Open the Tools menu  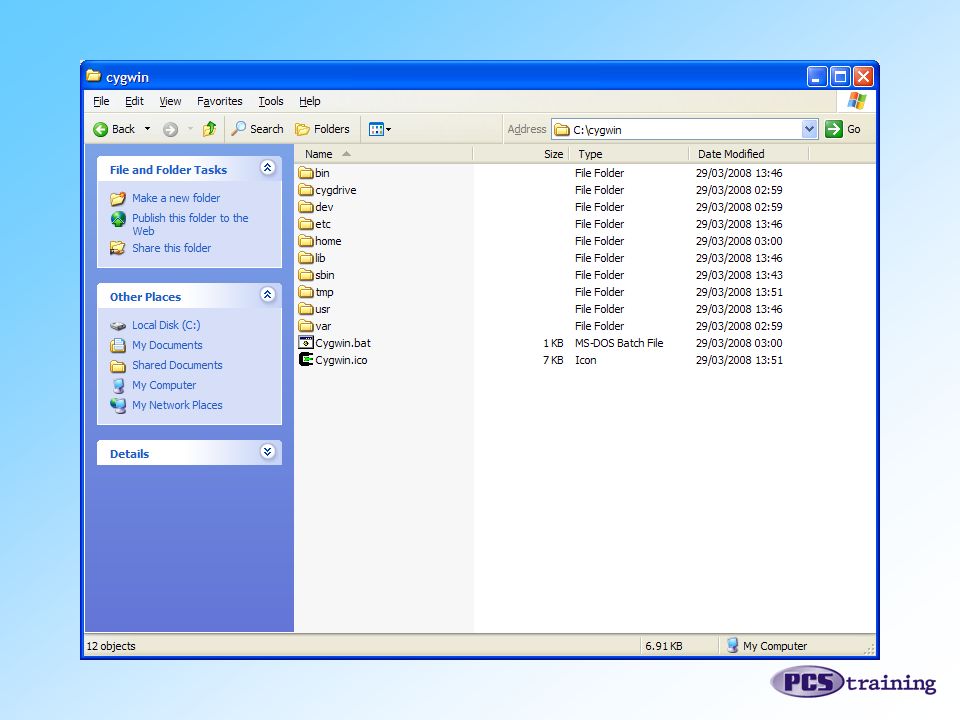point(271,101)
